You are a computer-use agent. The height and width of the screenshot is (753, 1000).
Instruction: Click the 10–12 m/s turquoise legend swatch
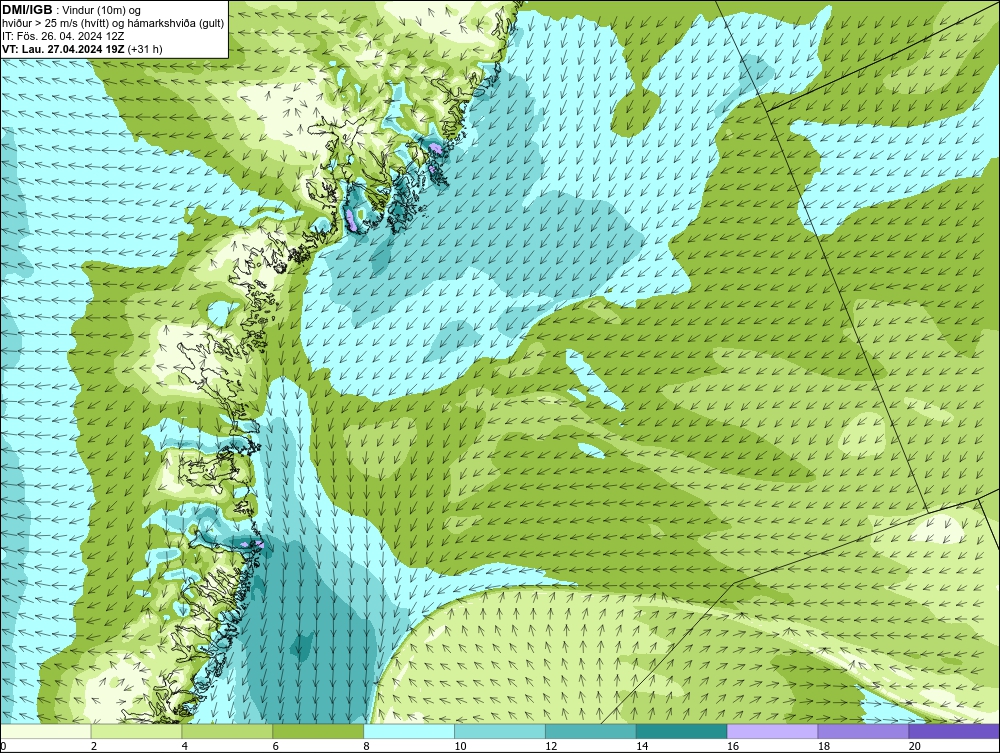[500, 731]
